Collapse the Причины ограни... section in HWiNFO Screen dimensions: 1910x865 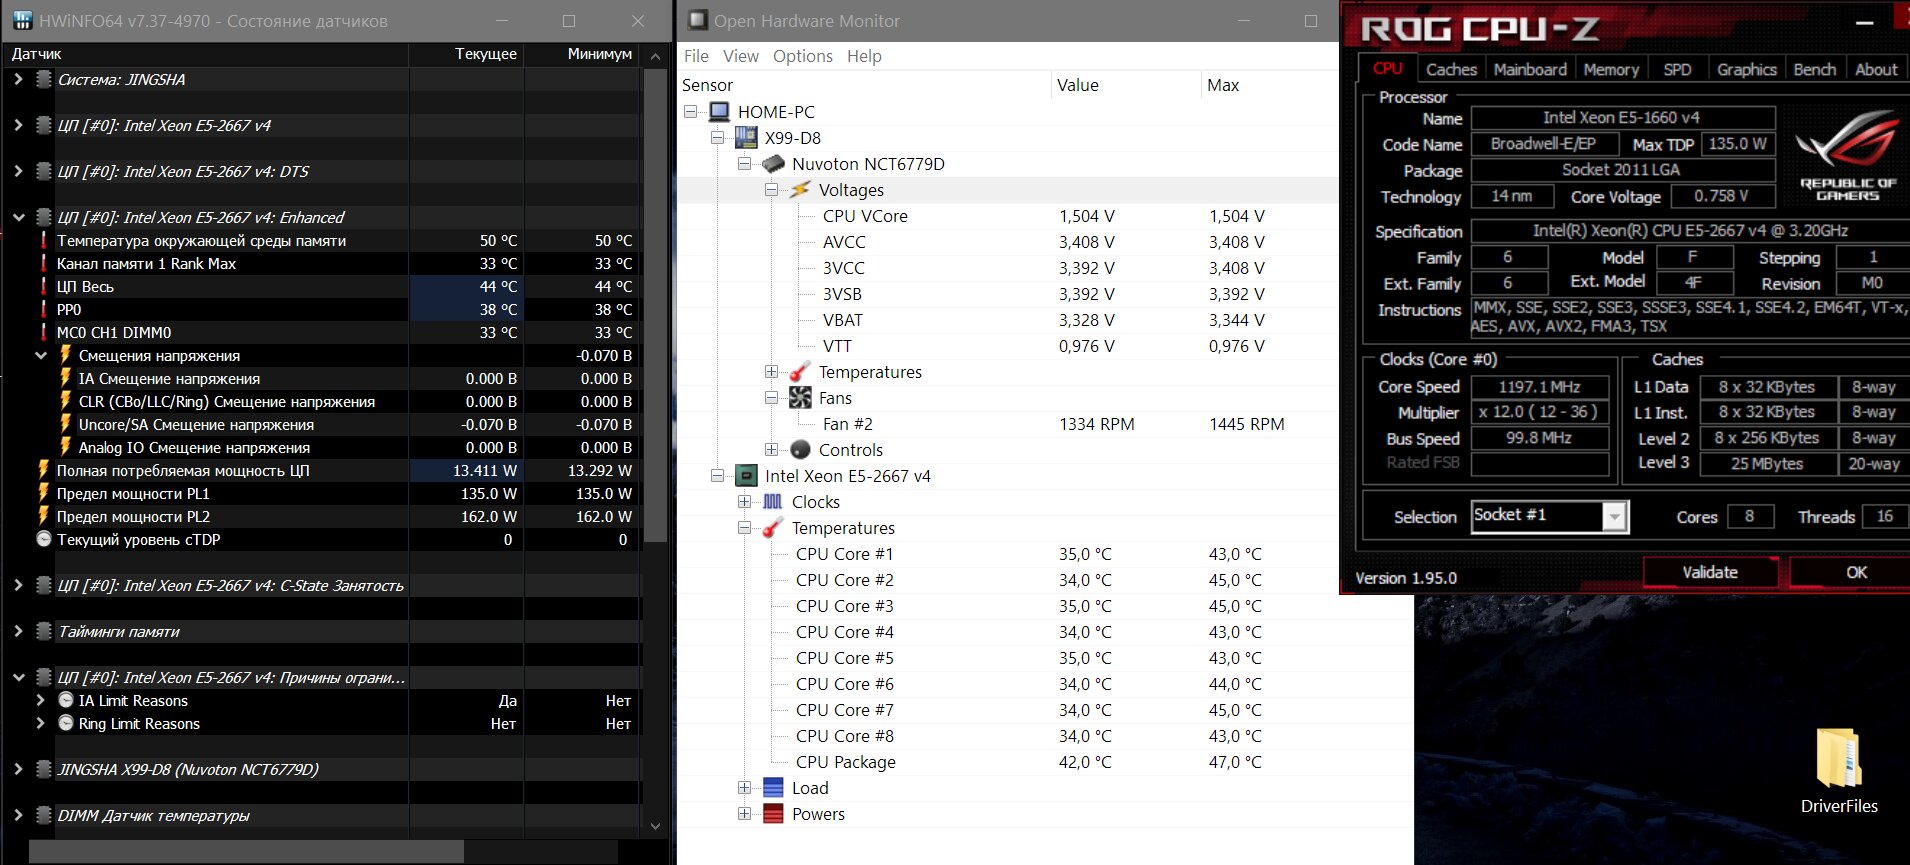tap(18, 678)
